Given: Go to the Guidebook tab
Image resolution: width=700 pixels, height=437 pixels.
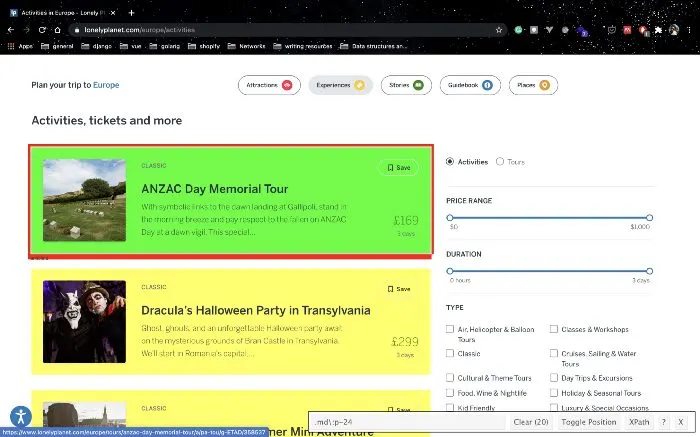Looking at the screenshot, I should (x=469, y=85).
